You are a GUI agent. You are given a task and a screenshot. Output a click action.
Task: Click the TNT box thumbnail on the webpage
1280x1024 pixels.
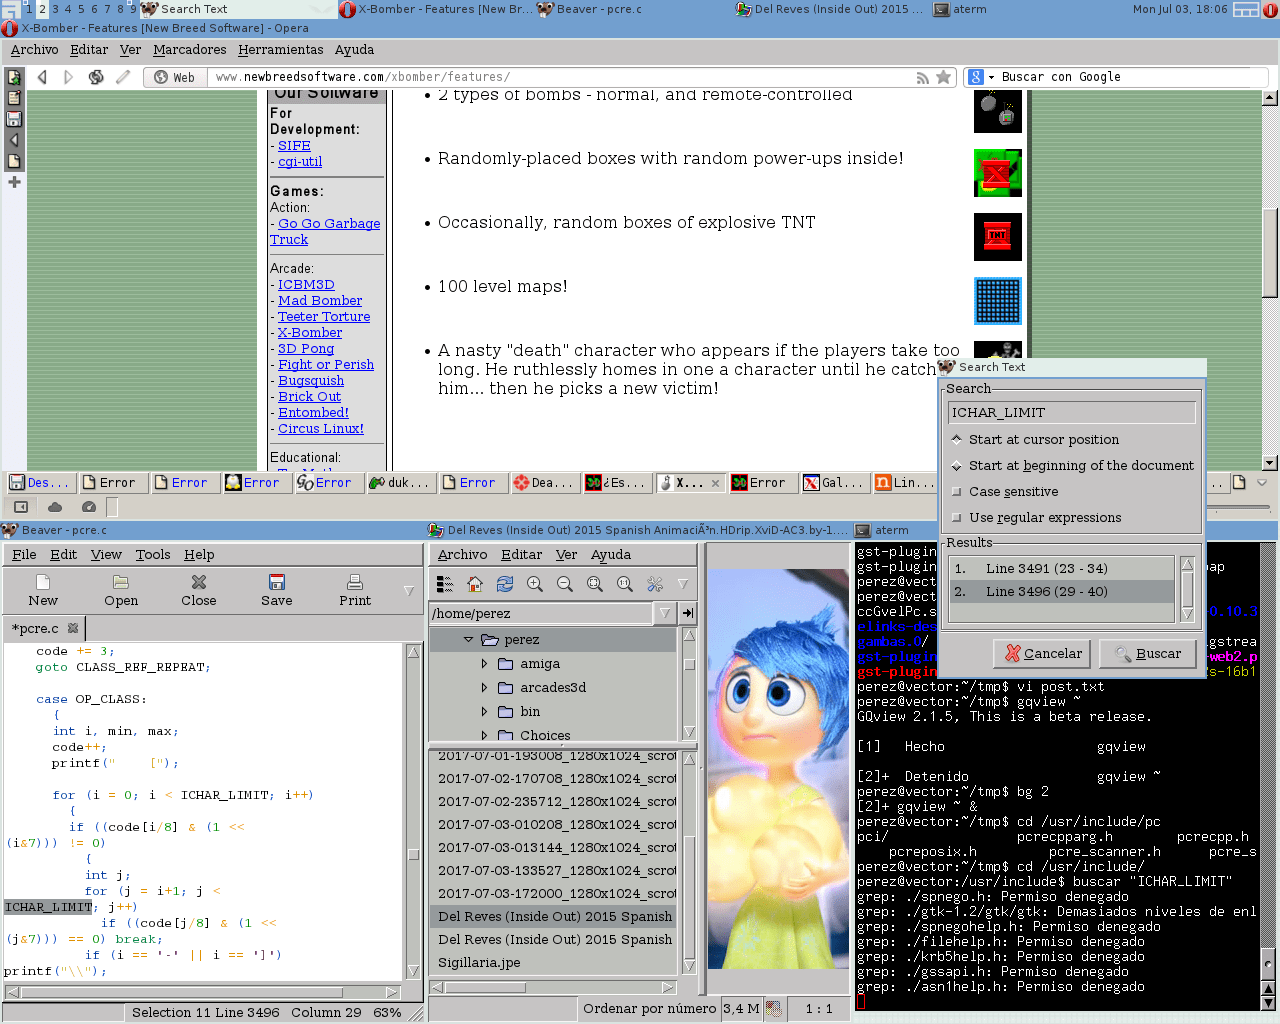click(x=998, y=237)
